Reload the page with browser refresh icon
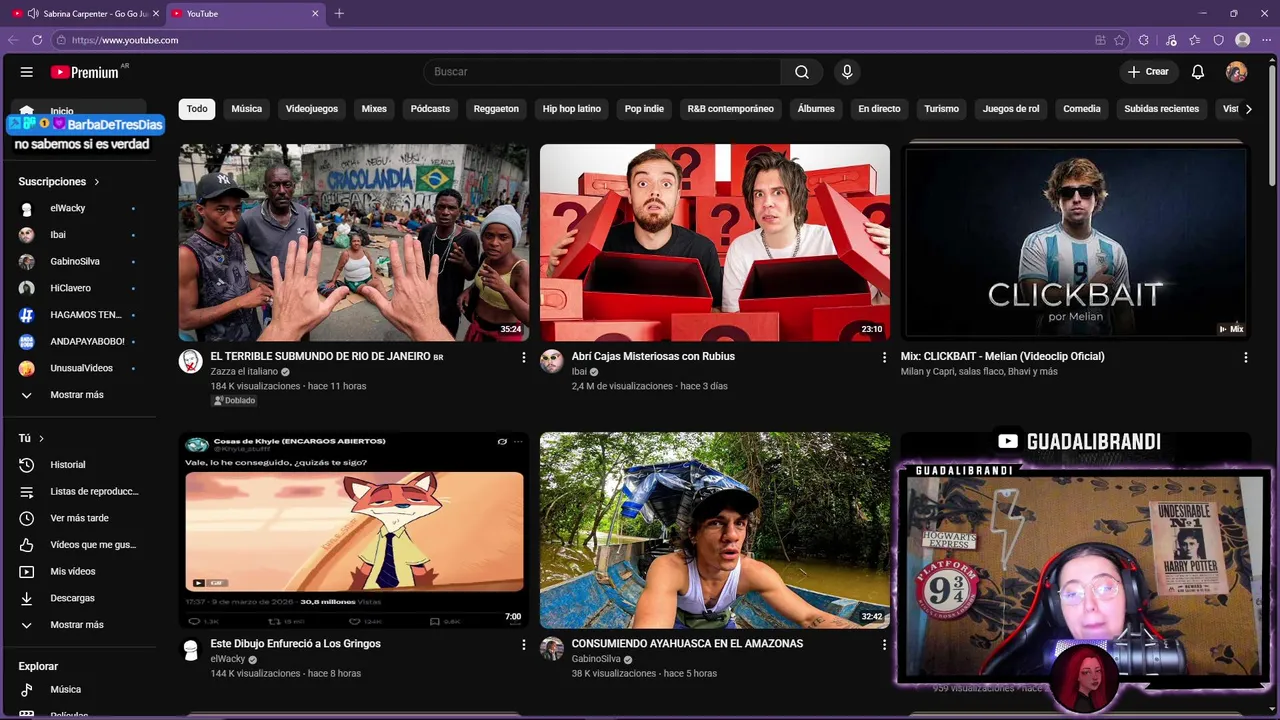1280x720 pixels. coord(37,40)
